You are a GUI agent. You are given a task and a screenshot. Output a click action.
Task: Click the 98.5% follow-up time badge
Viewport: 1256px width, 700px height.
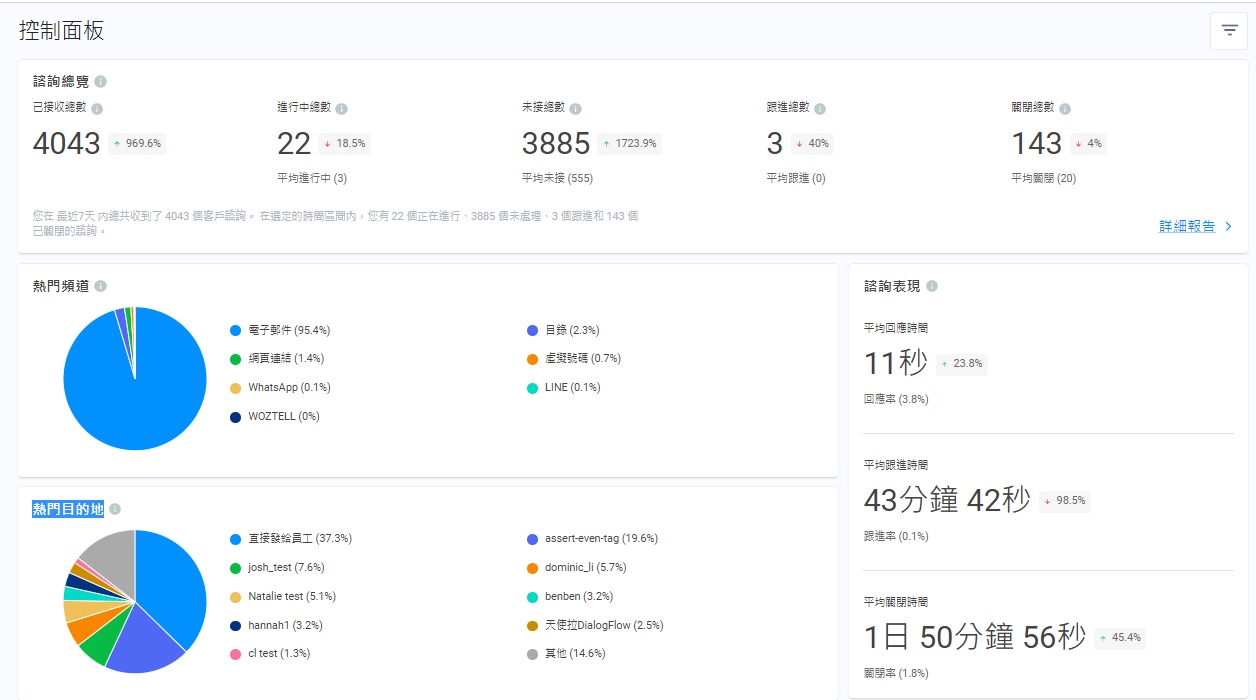coord(1065,501)
